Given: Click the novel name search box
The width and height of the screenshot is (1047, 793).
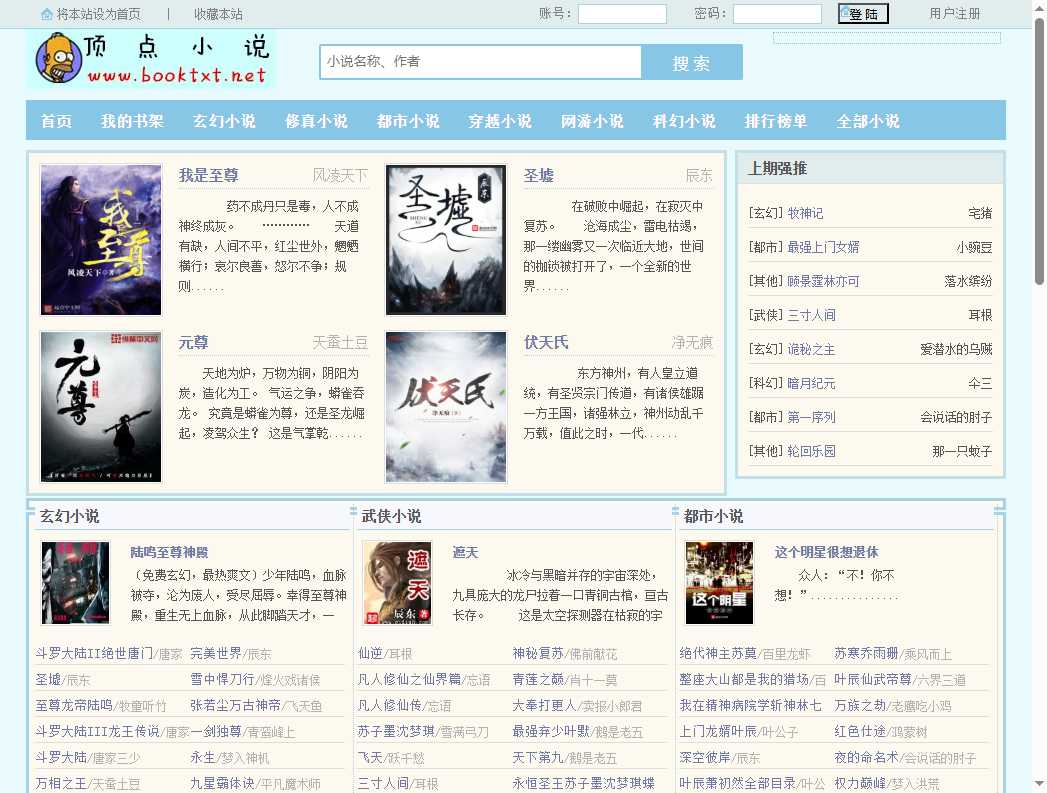Looking at the screenshot, I should coord(480,62).
